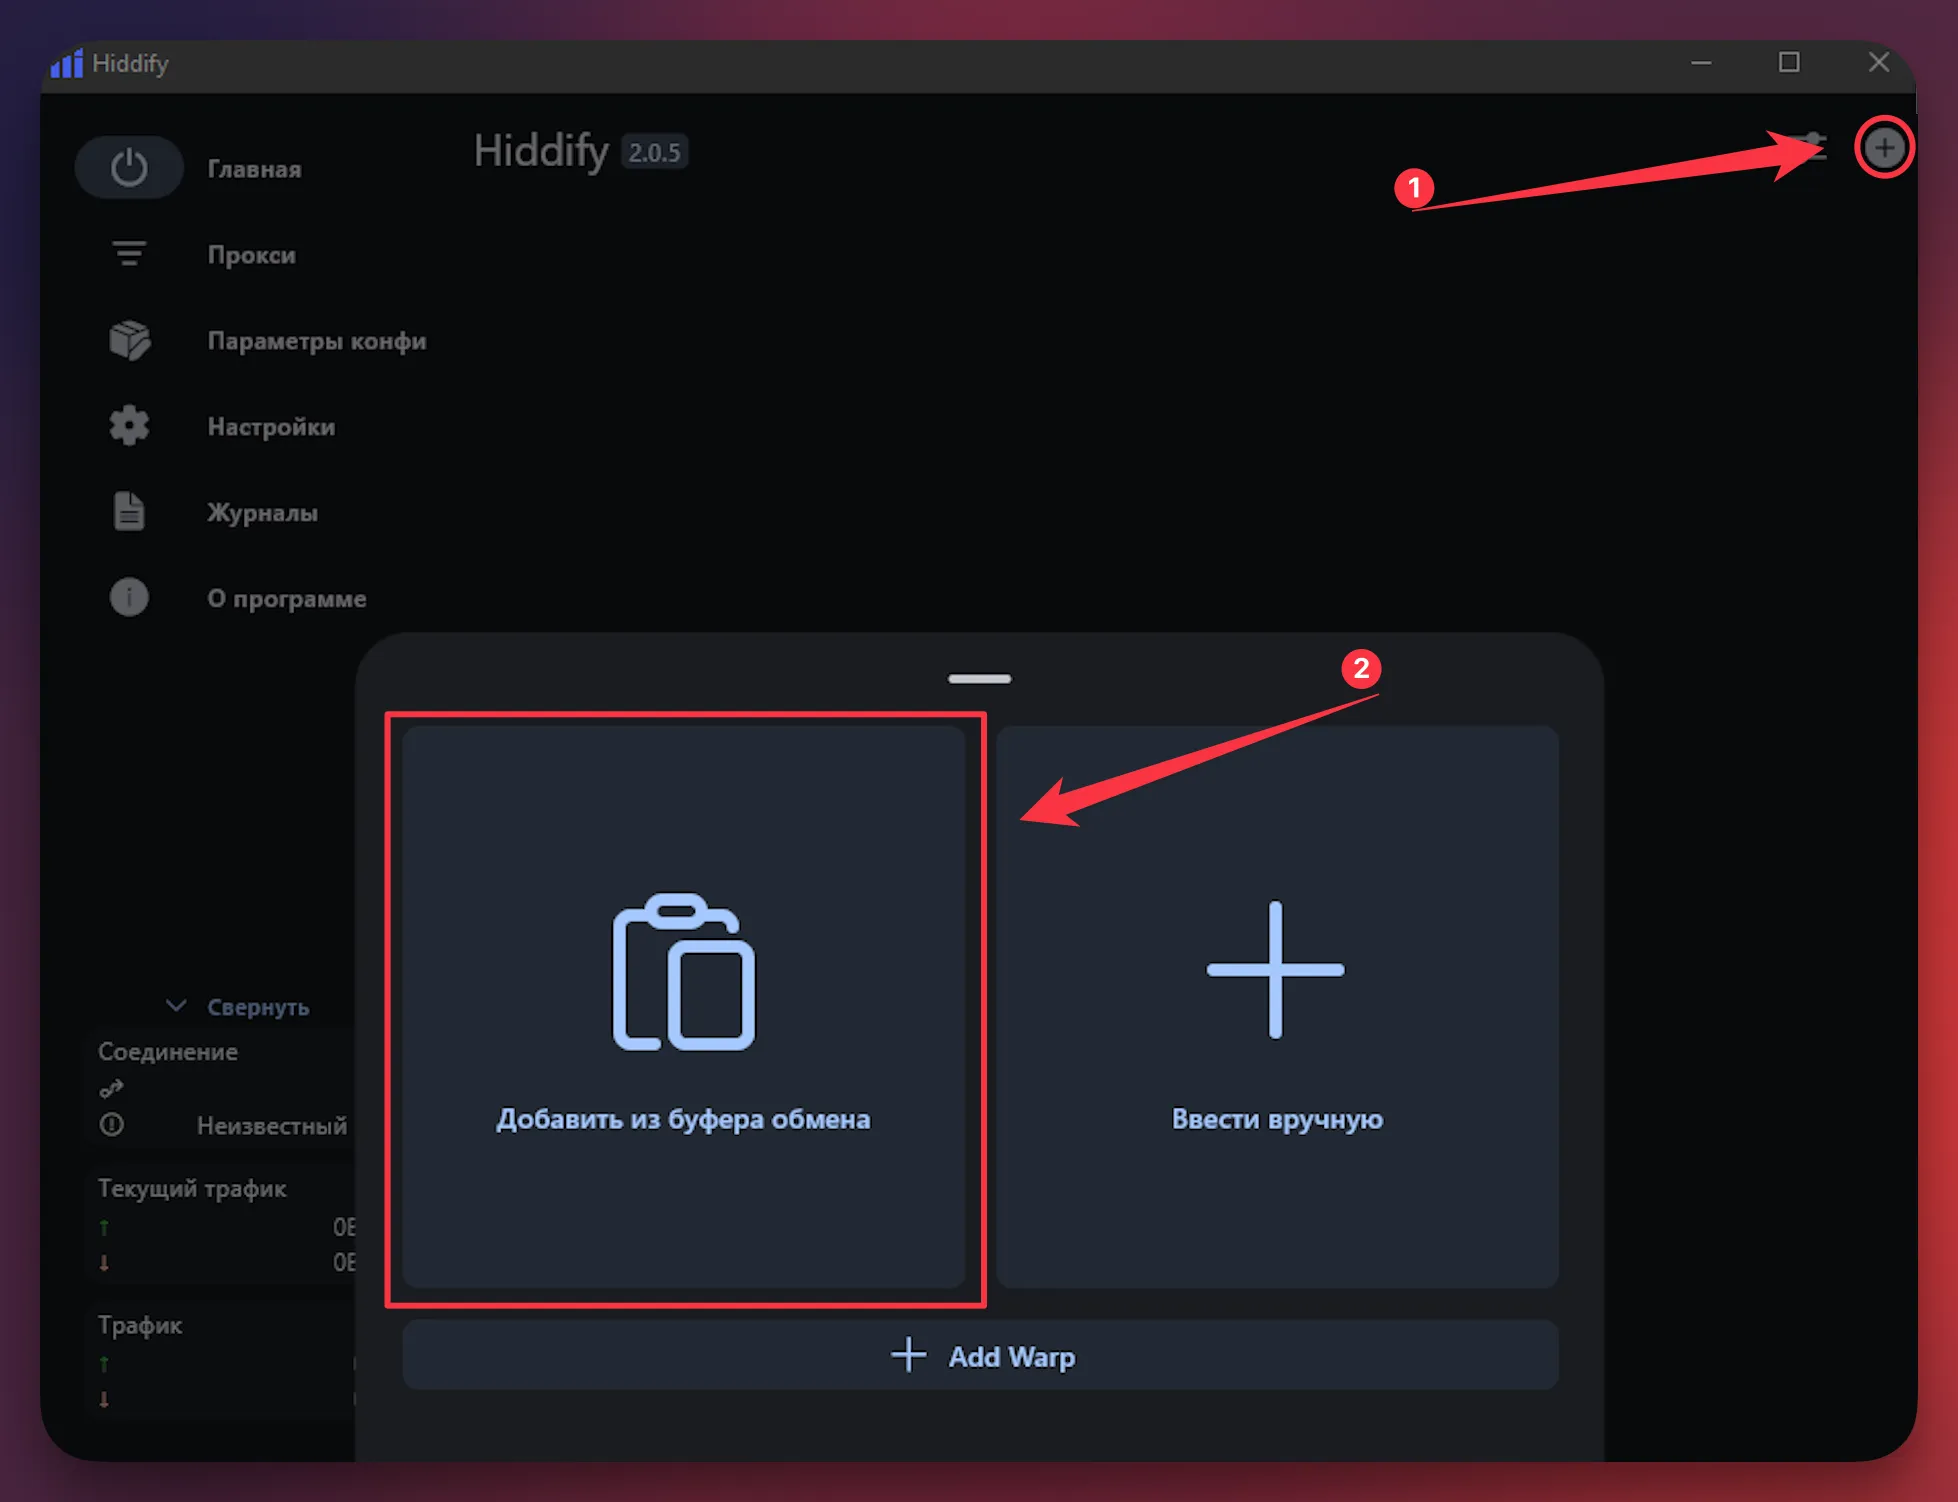Click the bottom sheet drag handle

pos(980,679)
